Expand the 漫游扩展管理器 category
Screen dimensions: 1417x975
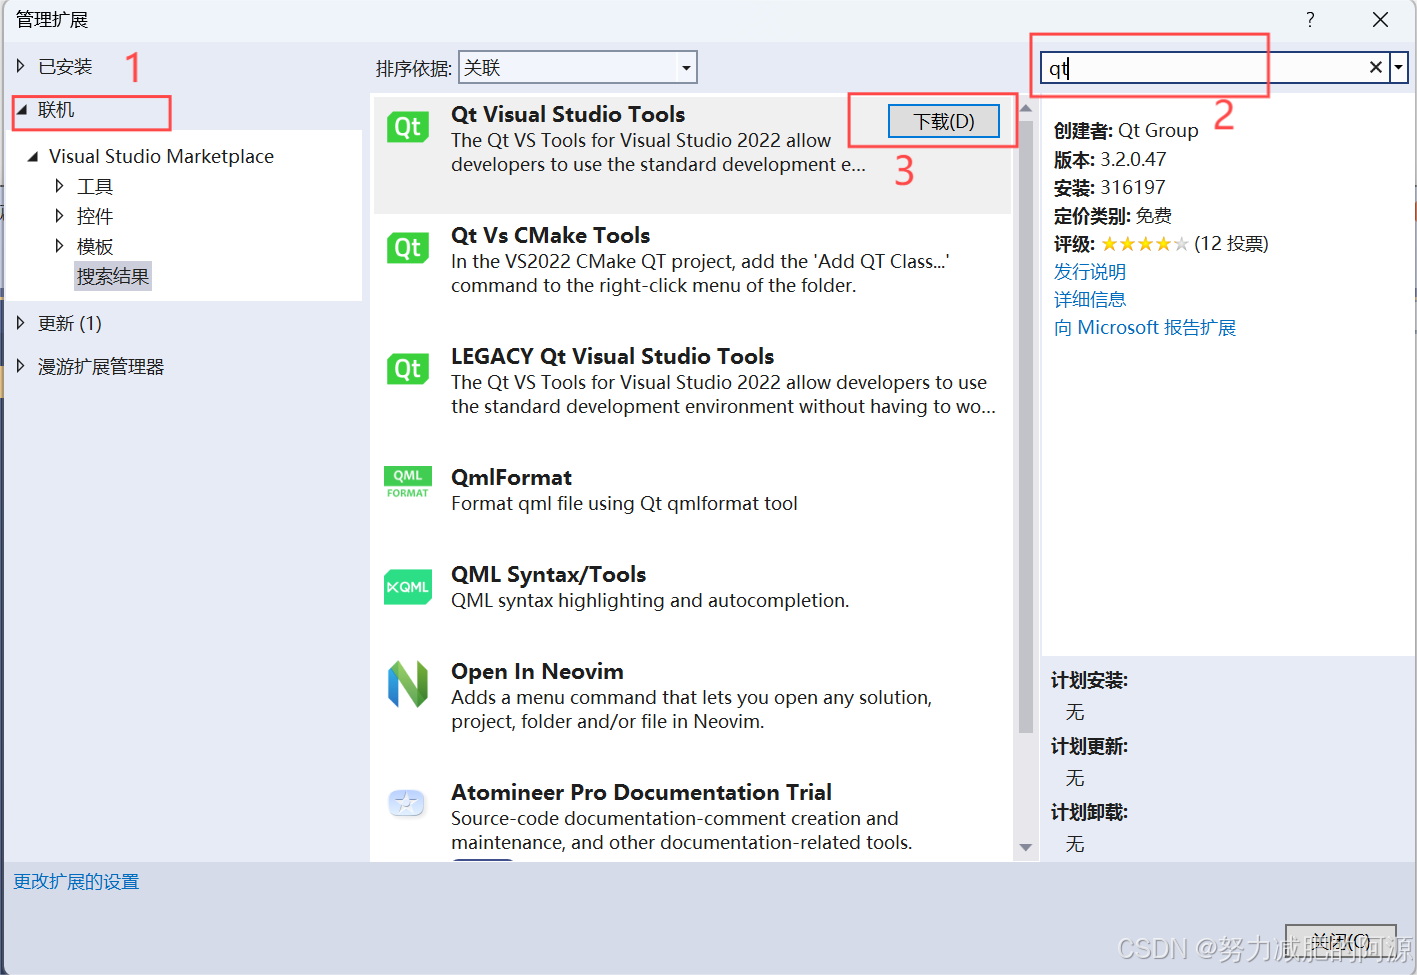pos(20,366)
